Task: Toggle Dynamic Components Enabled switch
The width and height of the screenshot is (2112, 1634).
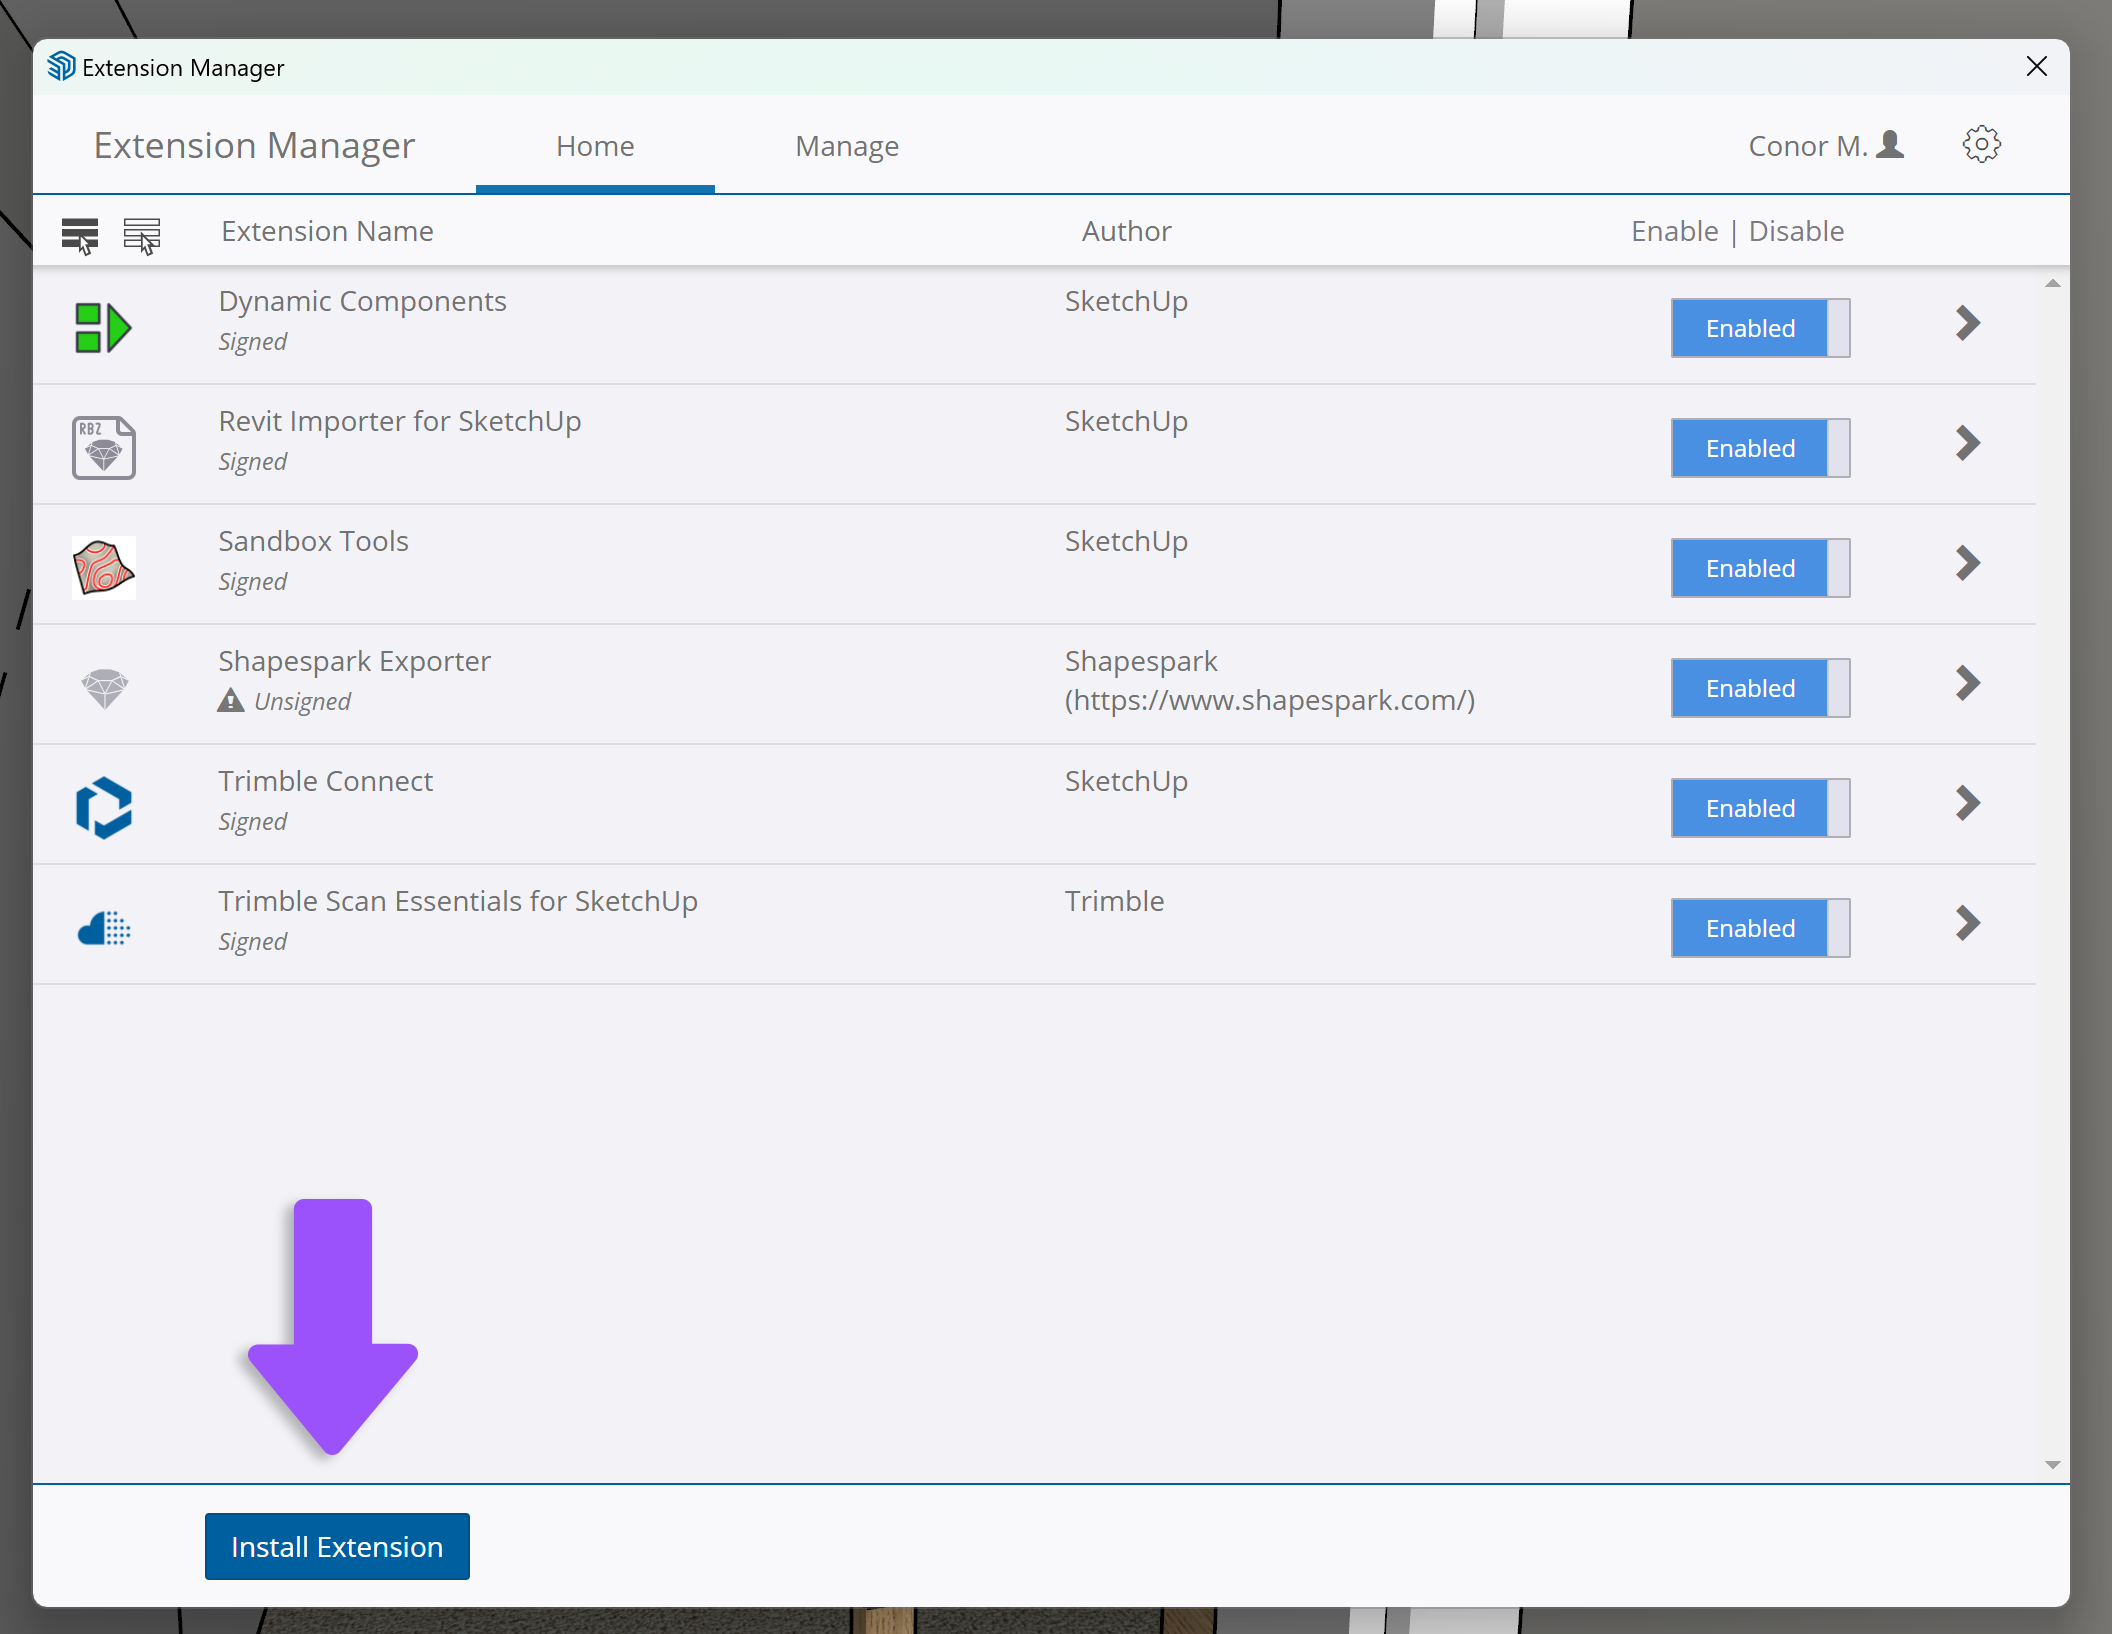Action: coord(1760,328)
